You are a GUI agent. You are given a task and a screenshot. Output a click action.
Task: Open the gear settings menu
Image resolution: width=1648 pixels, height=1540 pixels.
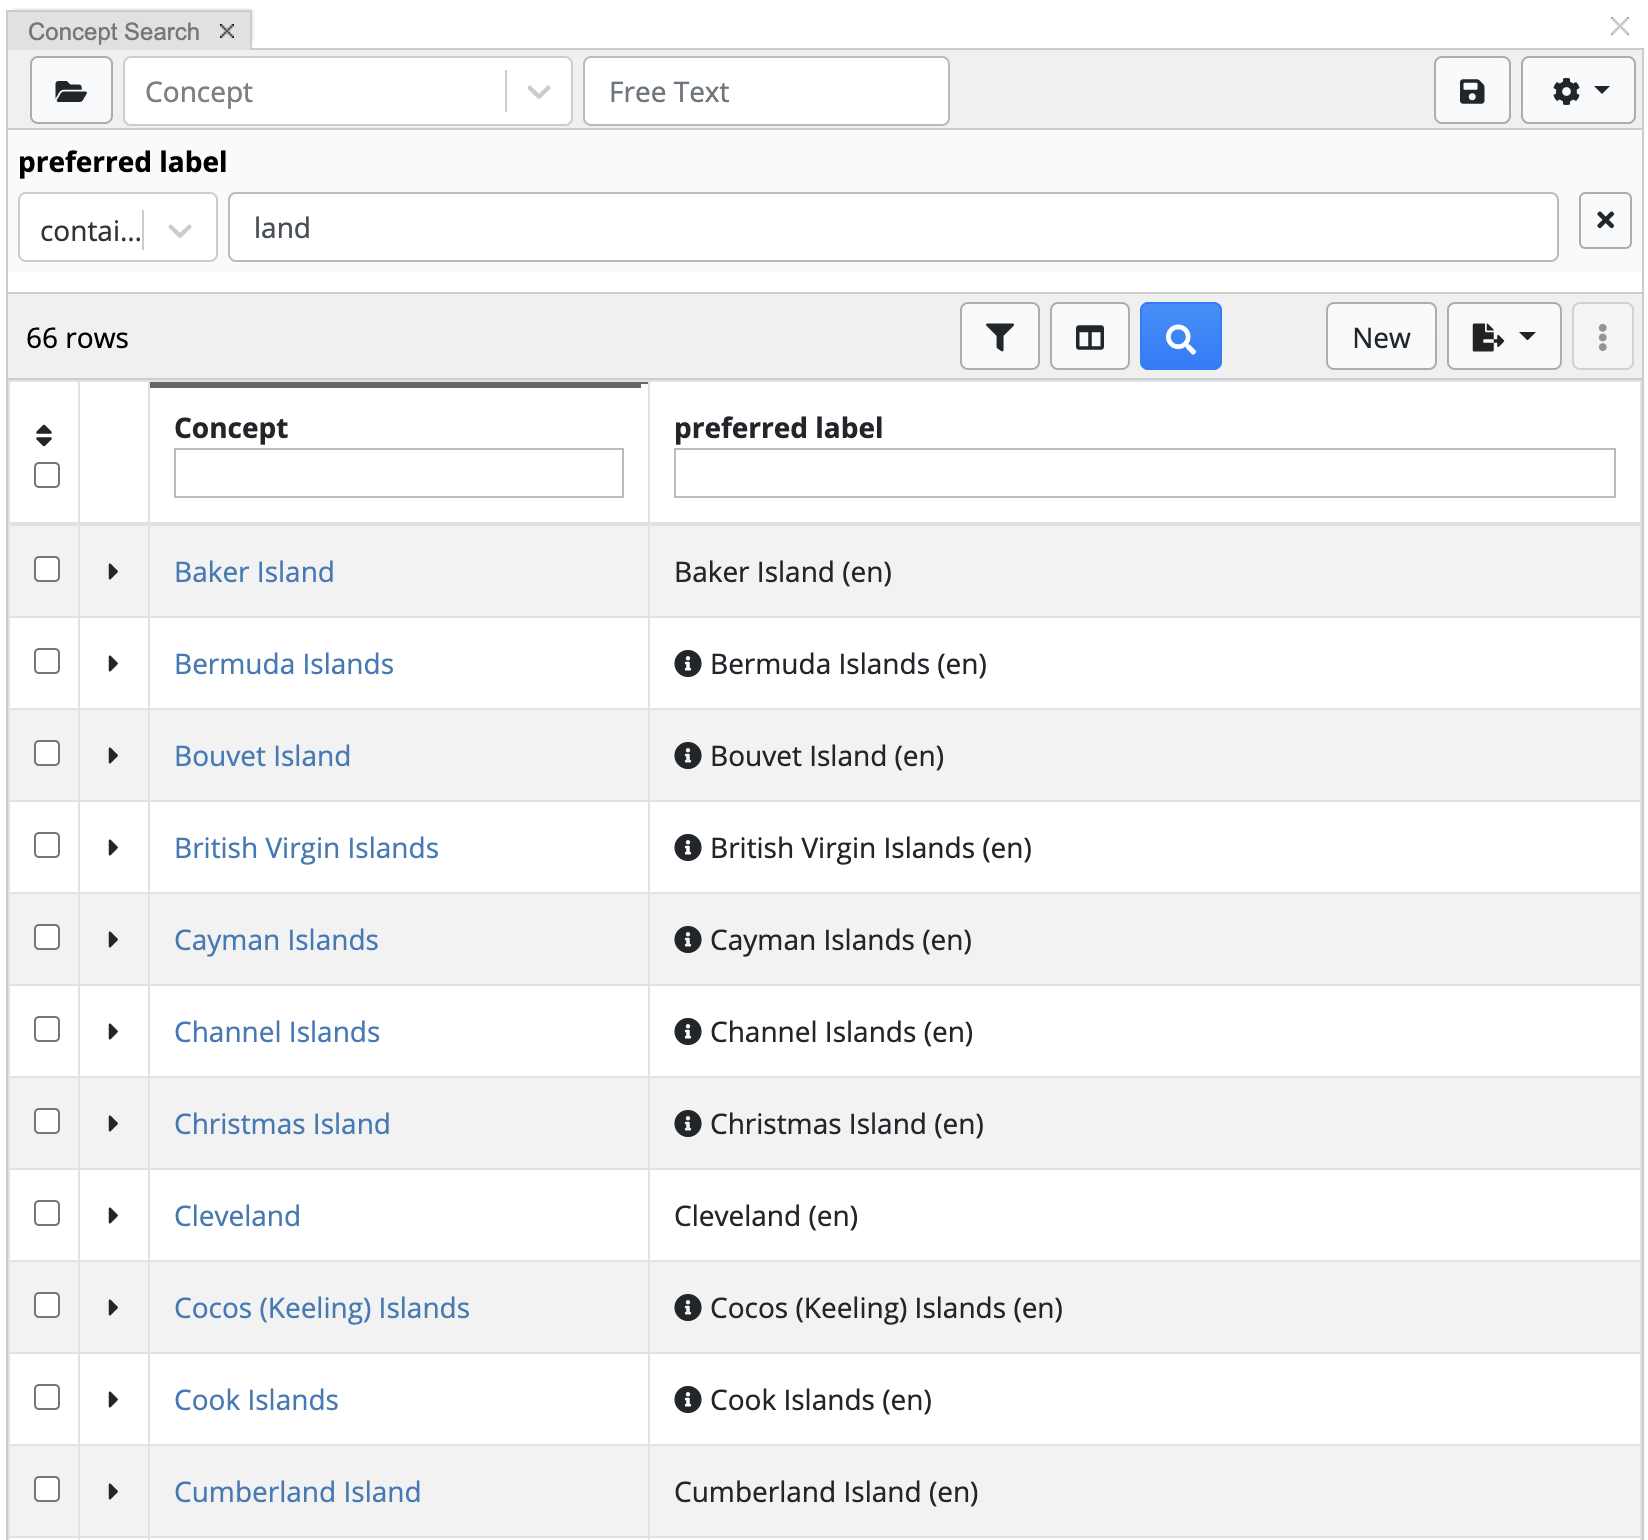coord(1577,91)
